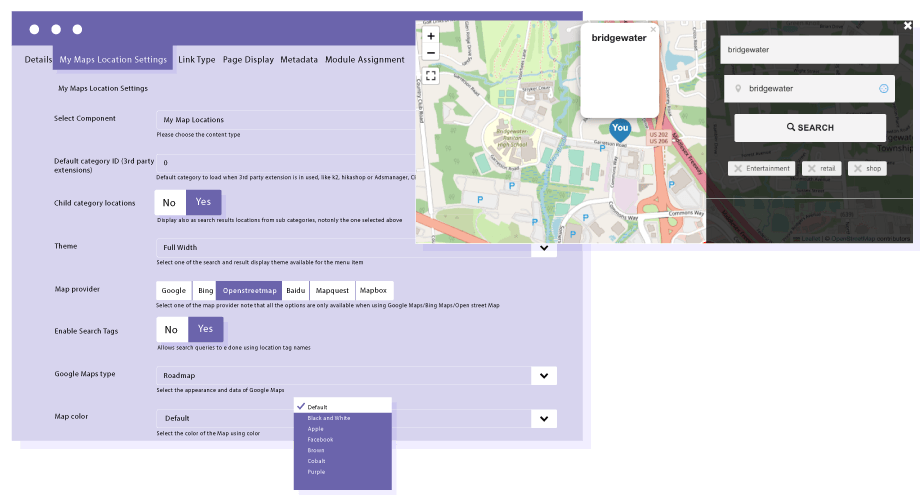Image resolution: width=920 pixels, height=500 pixels.
Task: Expand the Theme dropdown arrow
Action: pyautogui.click(x=544, y=247)
